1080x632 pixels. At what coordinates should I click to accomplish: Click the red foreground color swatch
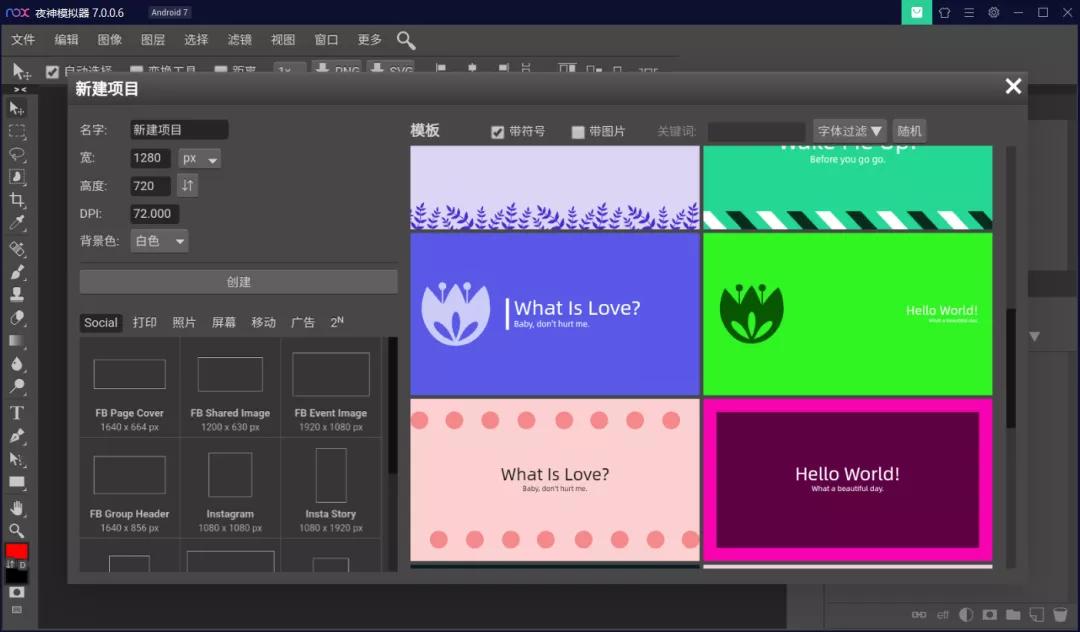pyautogui.click(x=18, y=550)
